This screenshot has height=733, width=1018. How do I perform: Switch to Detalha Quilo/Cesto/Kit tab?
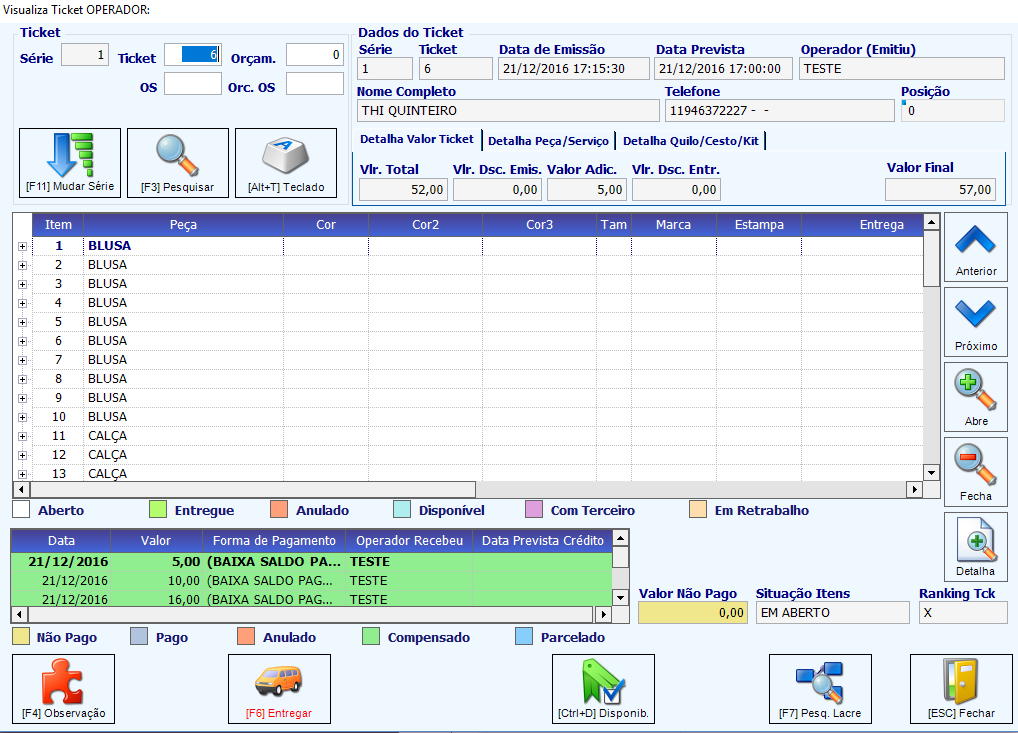click(x=691, y=141)
